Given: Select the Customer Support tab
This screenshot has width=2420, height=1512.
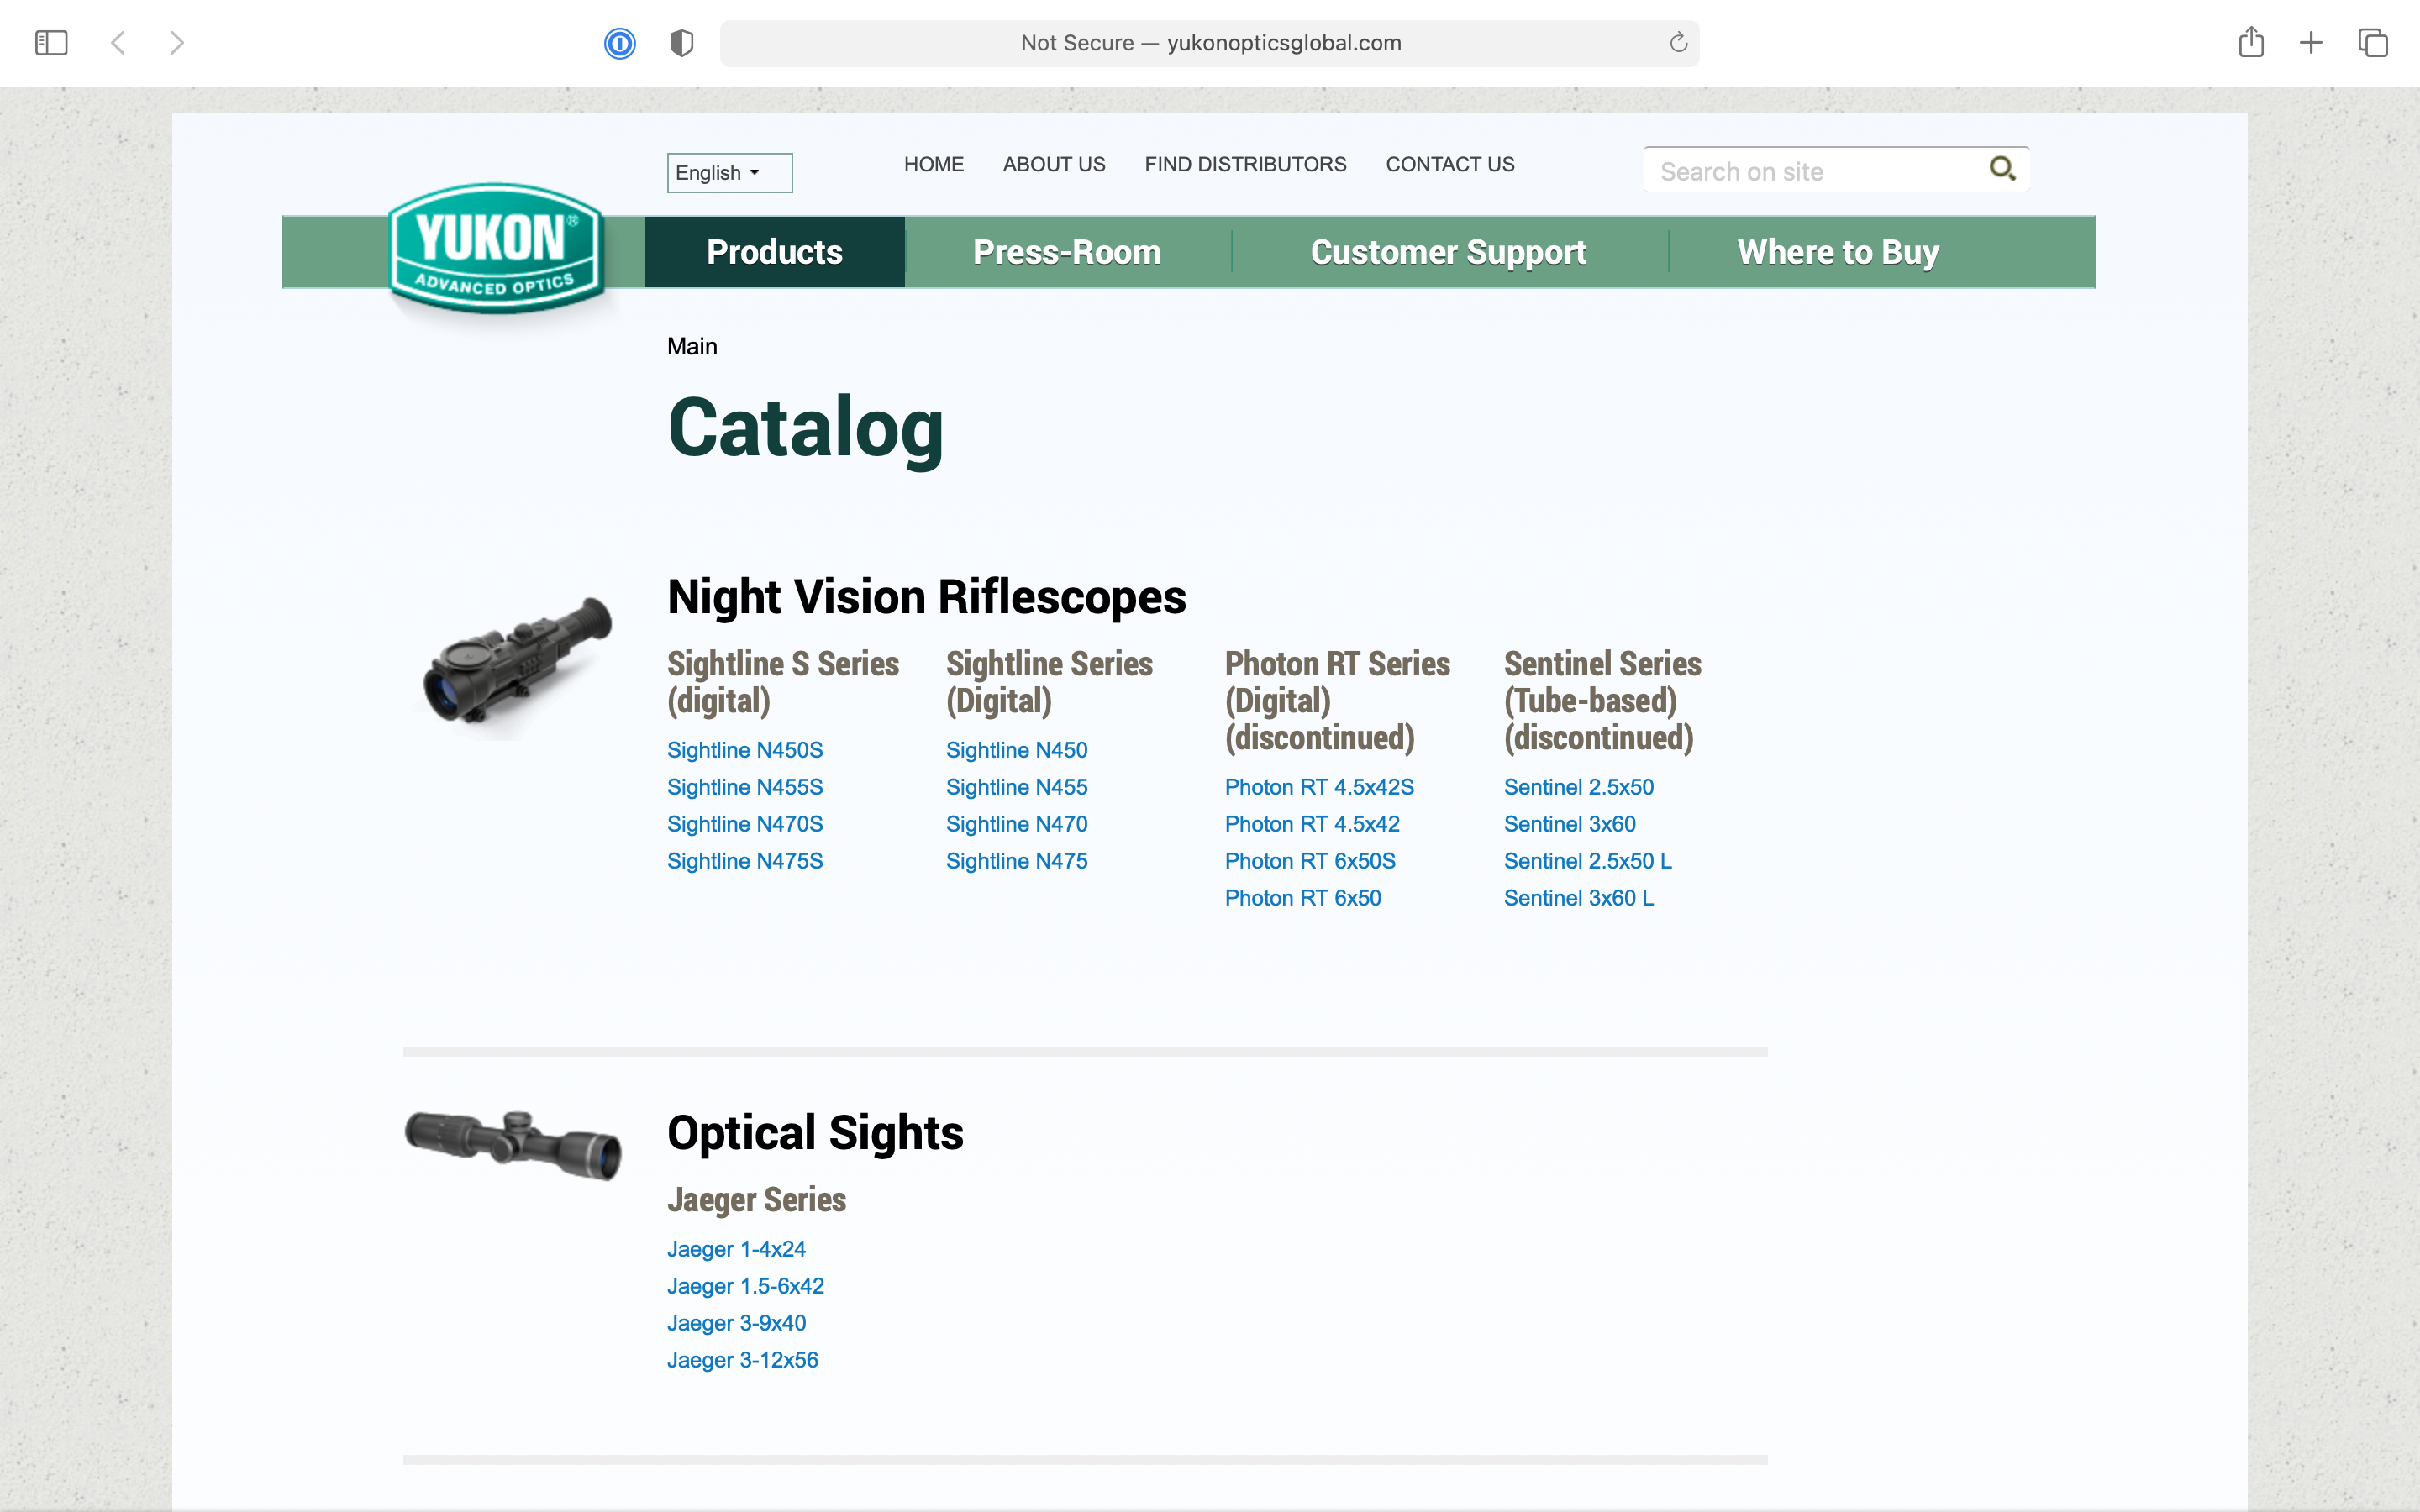Looking at the screenshot, I should point(1448,252).
